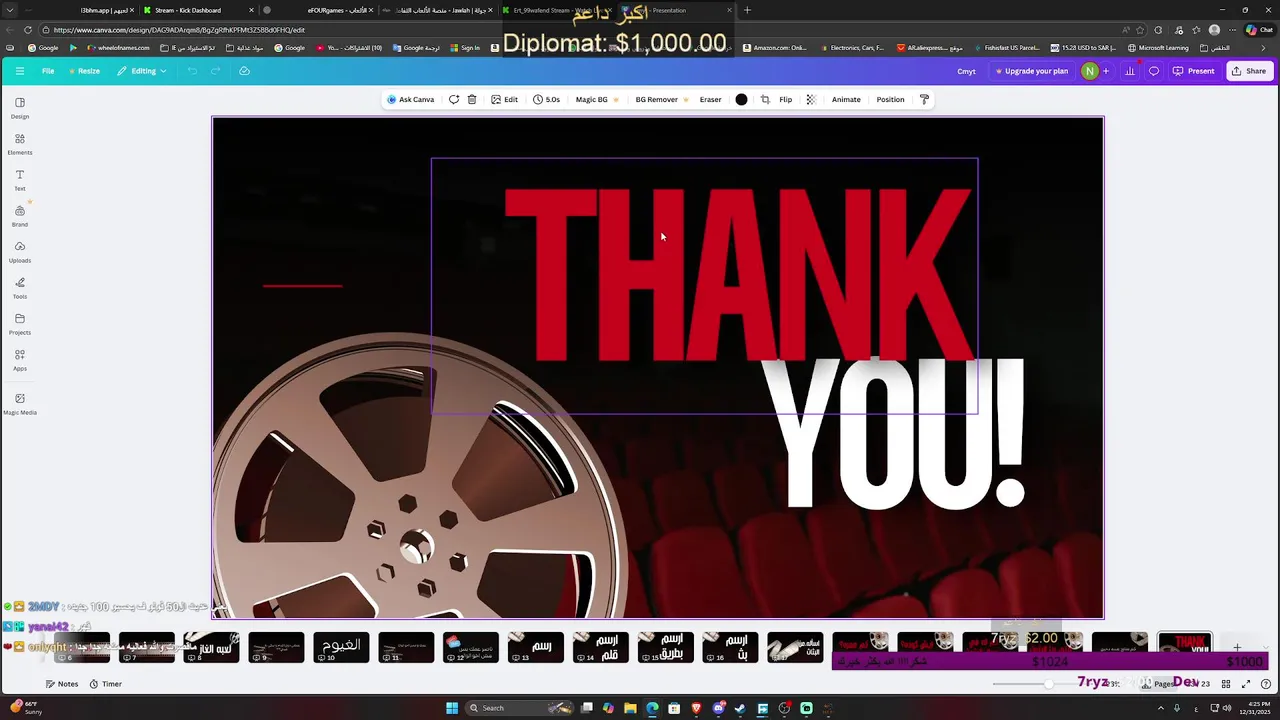Screen dimensions: 1280x720
Task: Click the Share button
Action: [x=1249, y=71]
